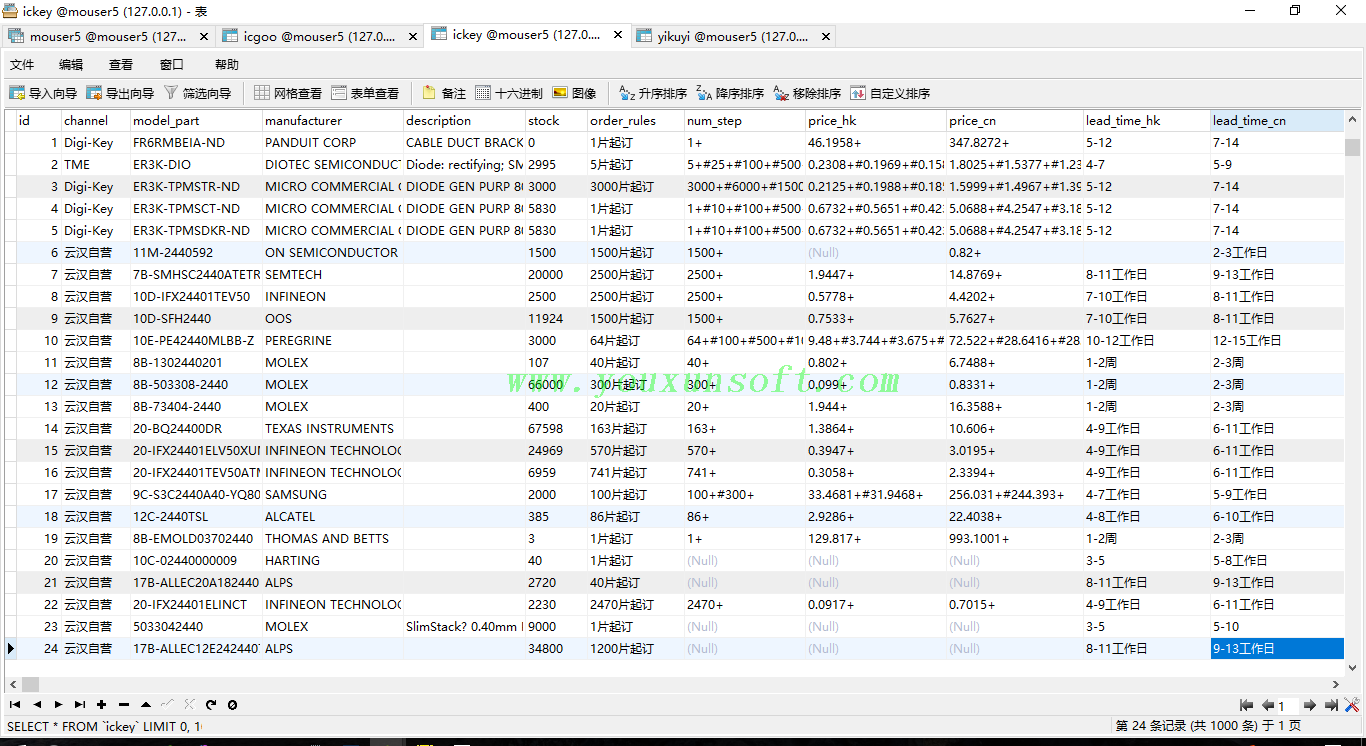Select the order_rules column header
Viewport: 1366px width, 746px height.
click(x=635, y=121)
